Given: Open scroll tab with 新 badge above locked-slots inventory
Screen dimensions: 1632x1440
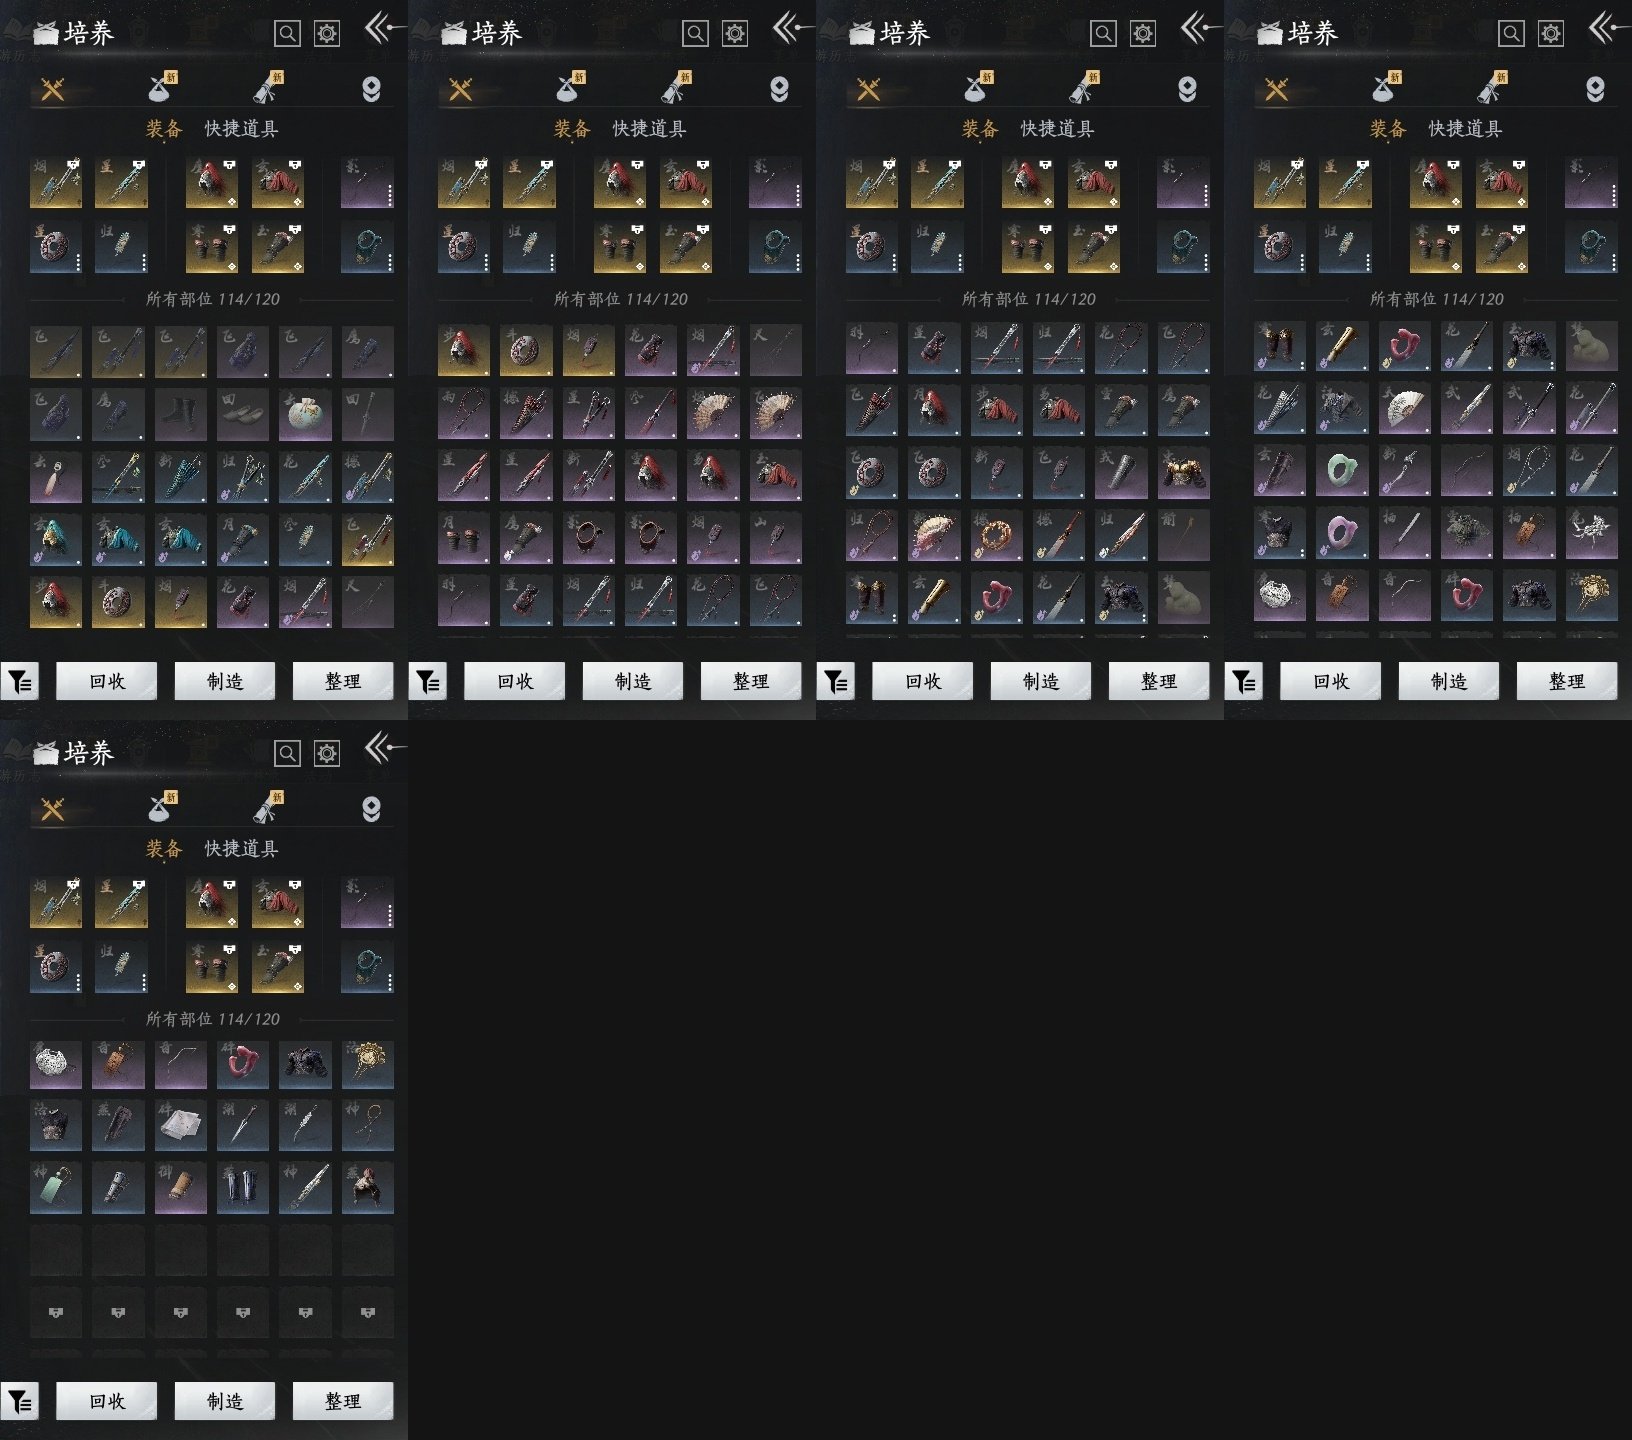Looking at the screenshot, I should [269, 809].
